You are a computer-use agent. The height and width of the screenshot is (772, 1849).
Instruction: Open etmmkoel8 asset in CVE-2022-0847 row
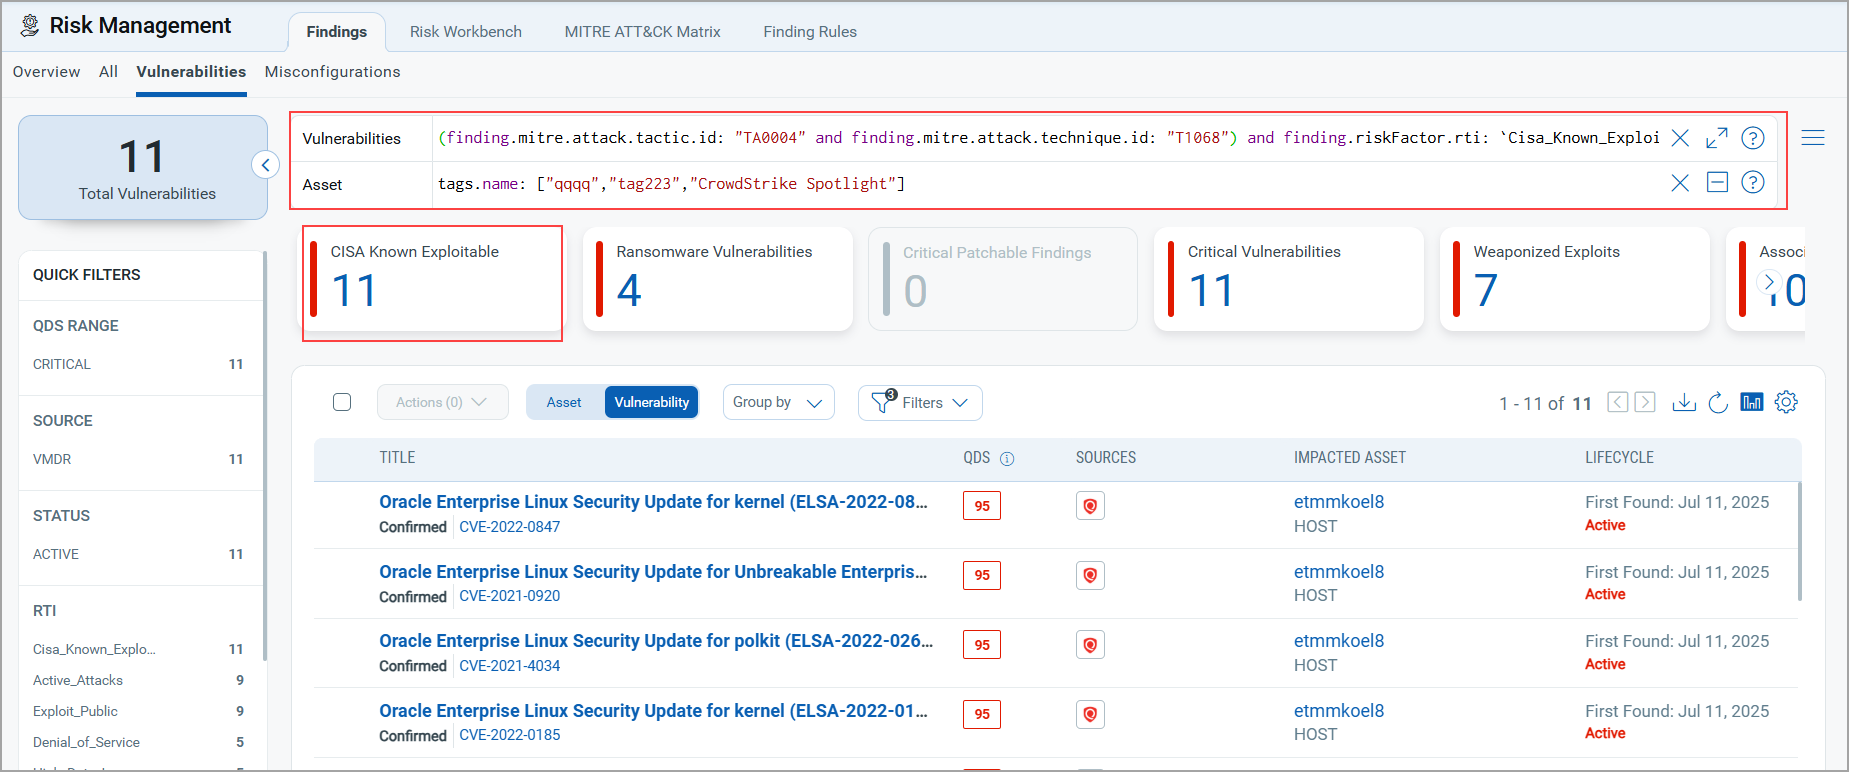coord(1339,502)
